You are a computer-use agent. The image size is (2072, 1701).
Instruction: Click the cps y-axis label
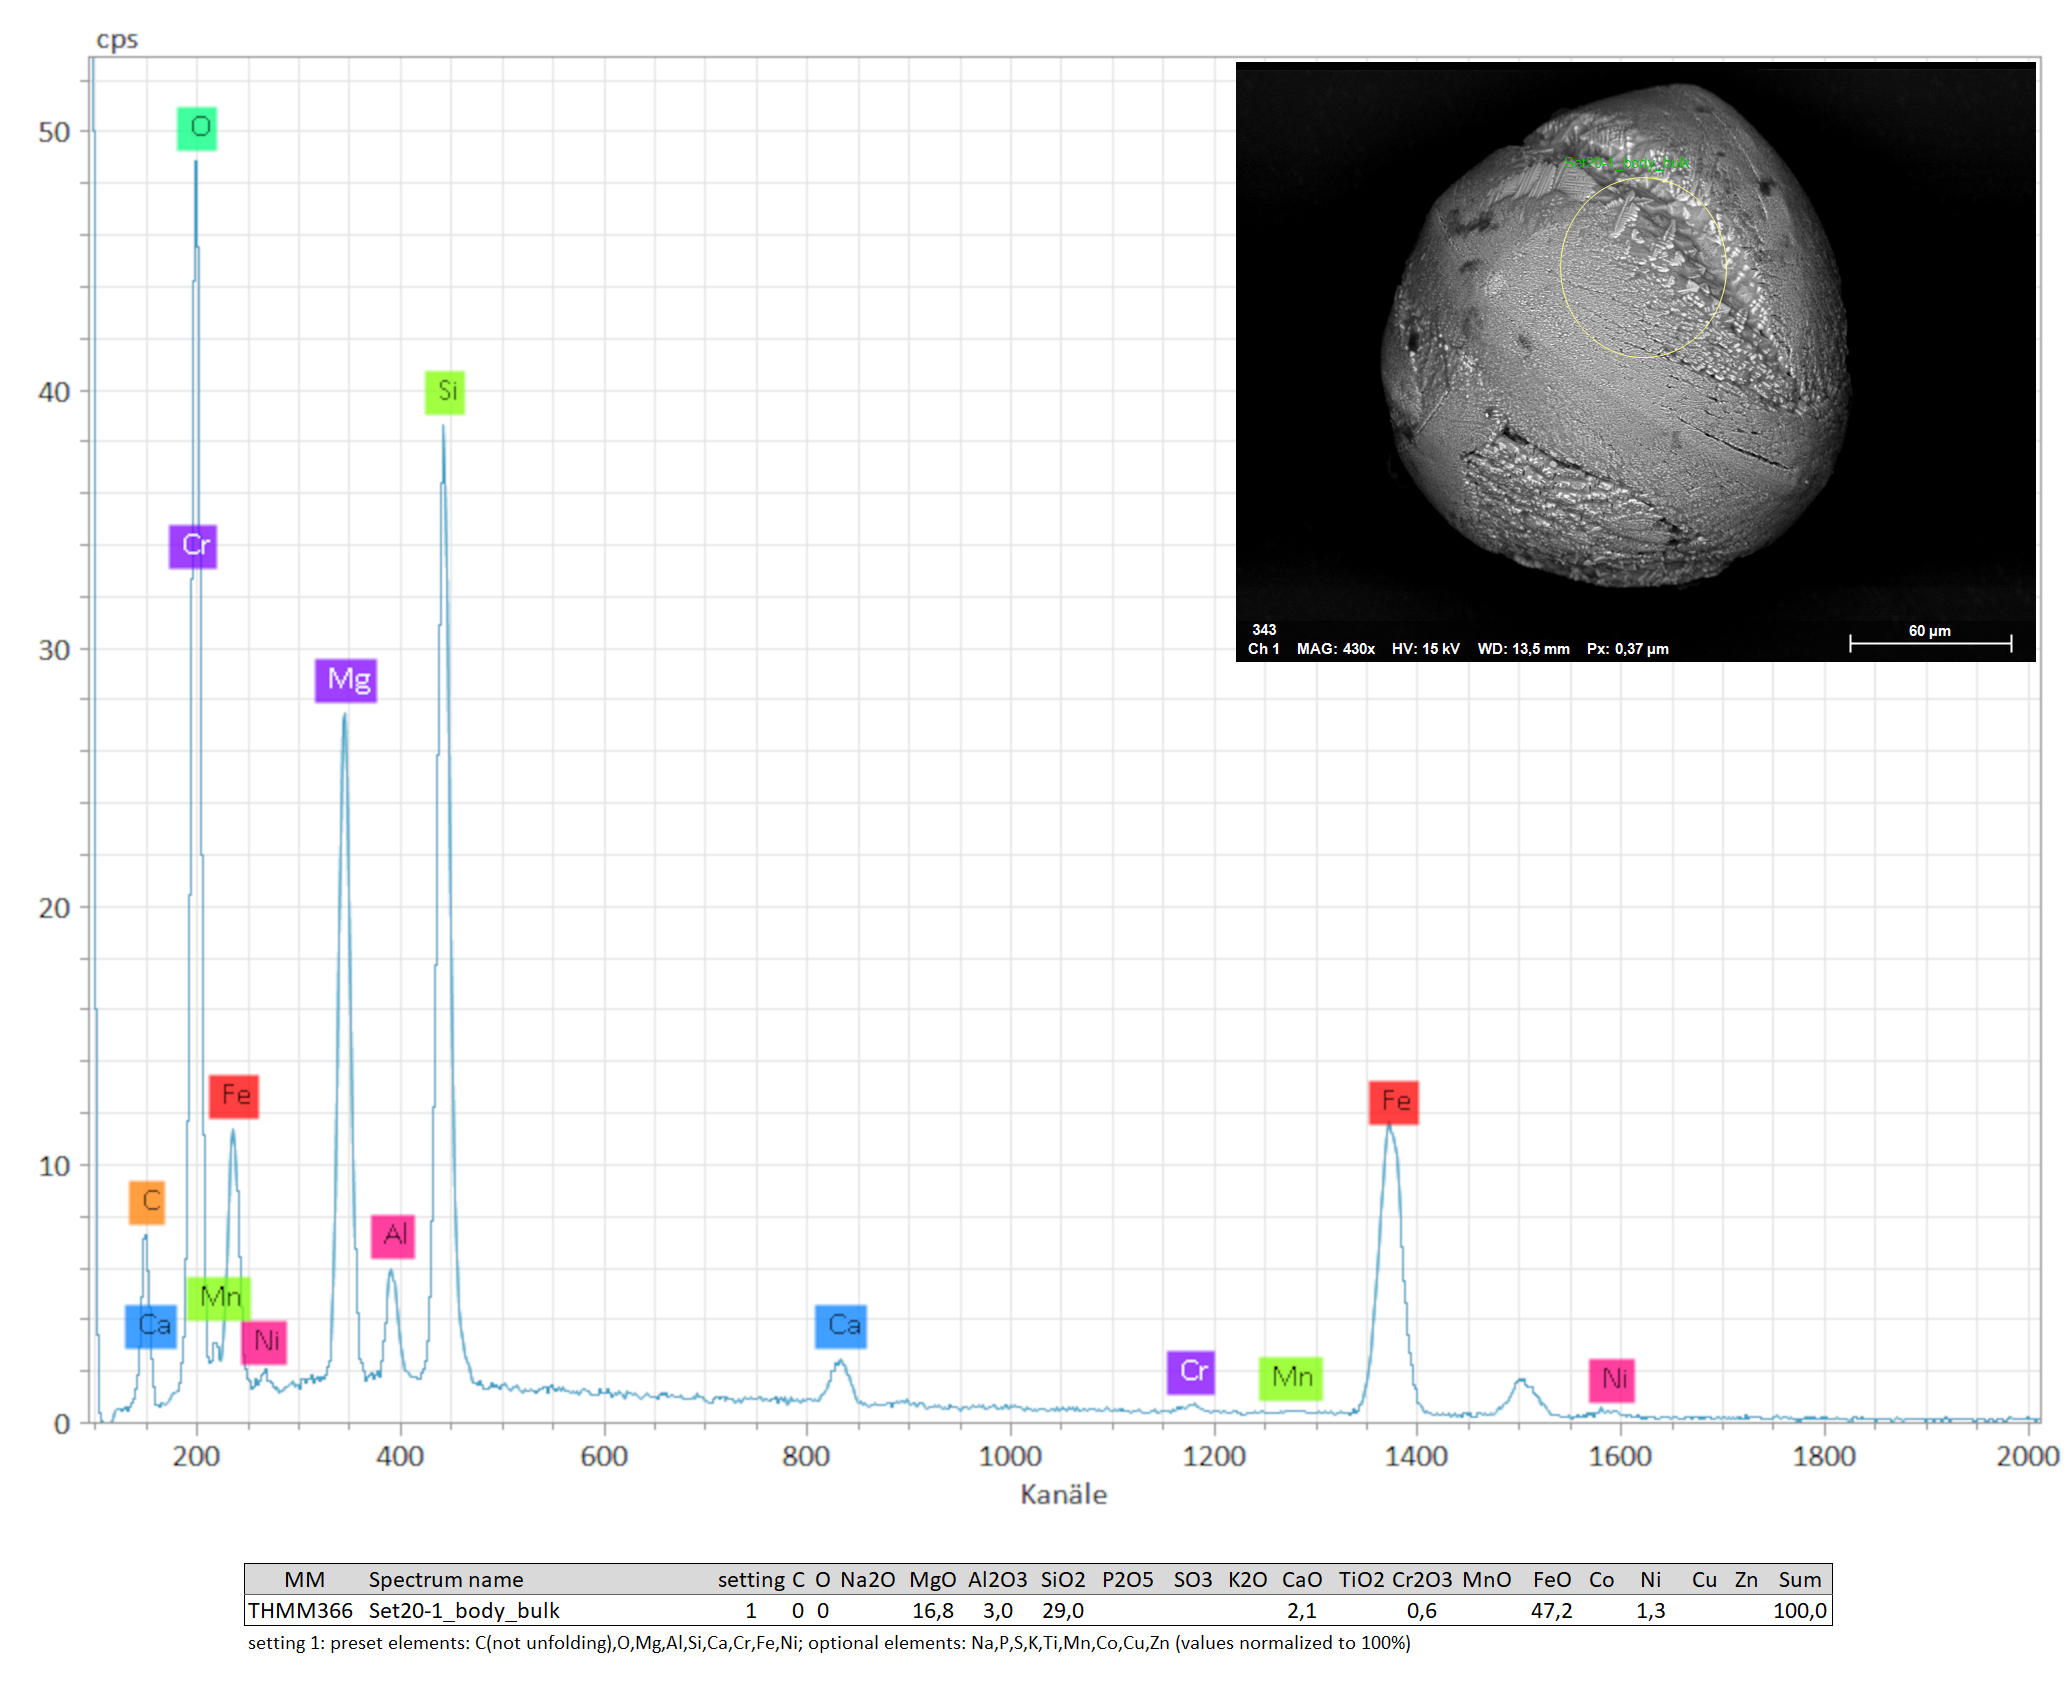coord(116,40)
